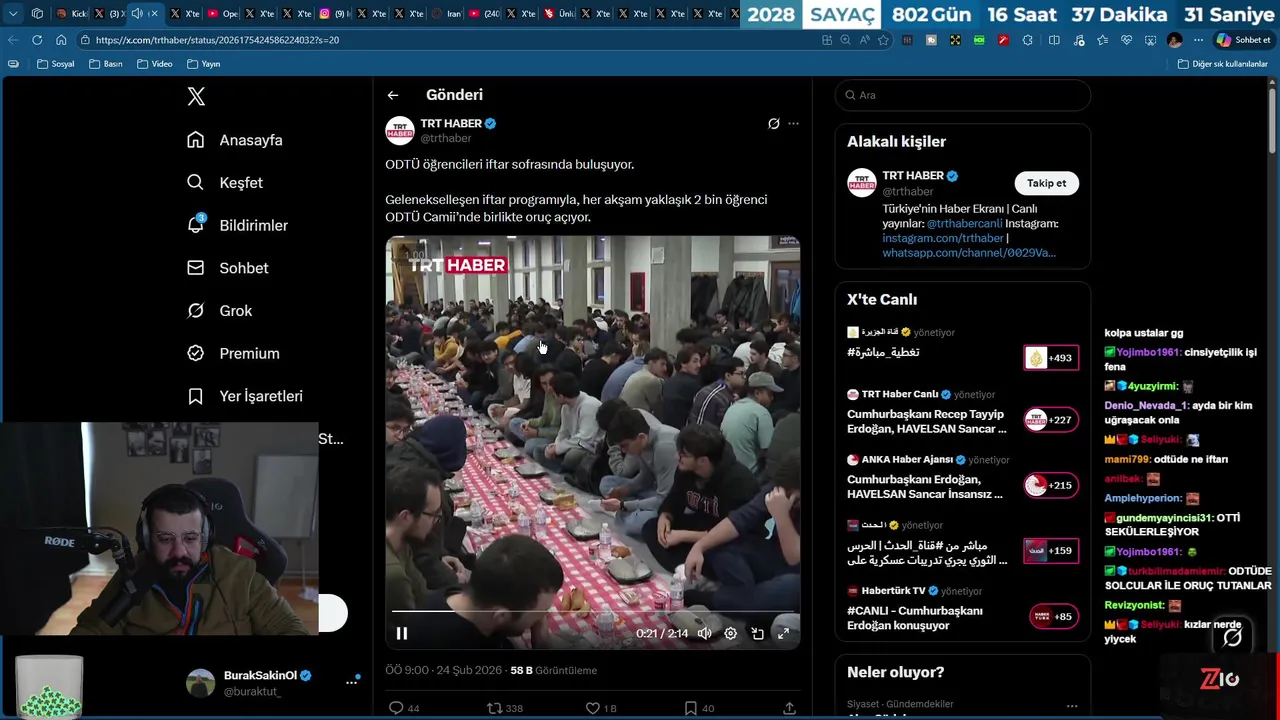Image resolution: width=1280 pixels, height=720 pixels.
Task: Mute tab audio via speaker icon
Action: 137,14
